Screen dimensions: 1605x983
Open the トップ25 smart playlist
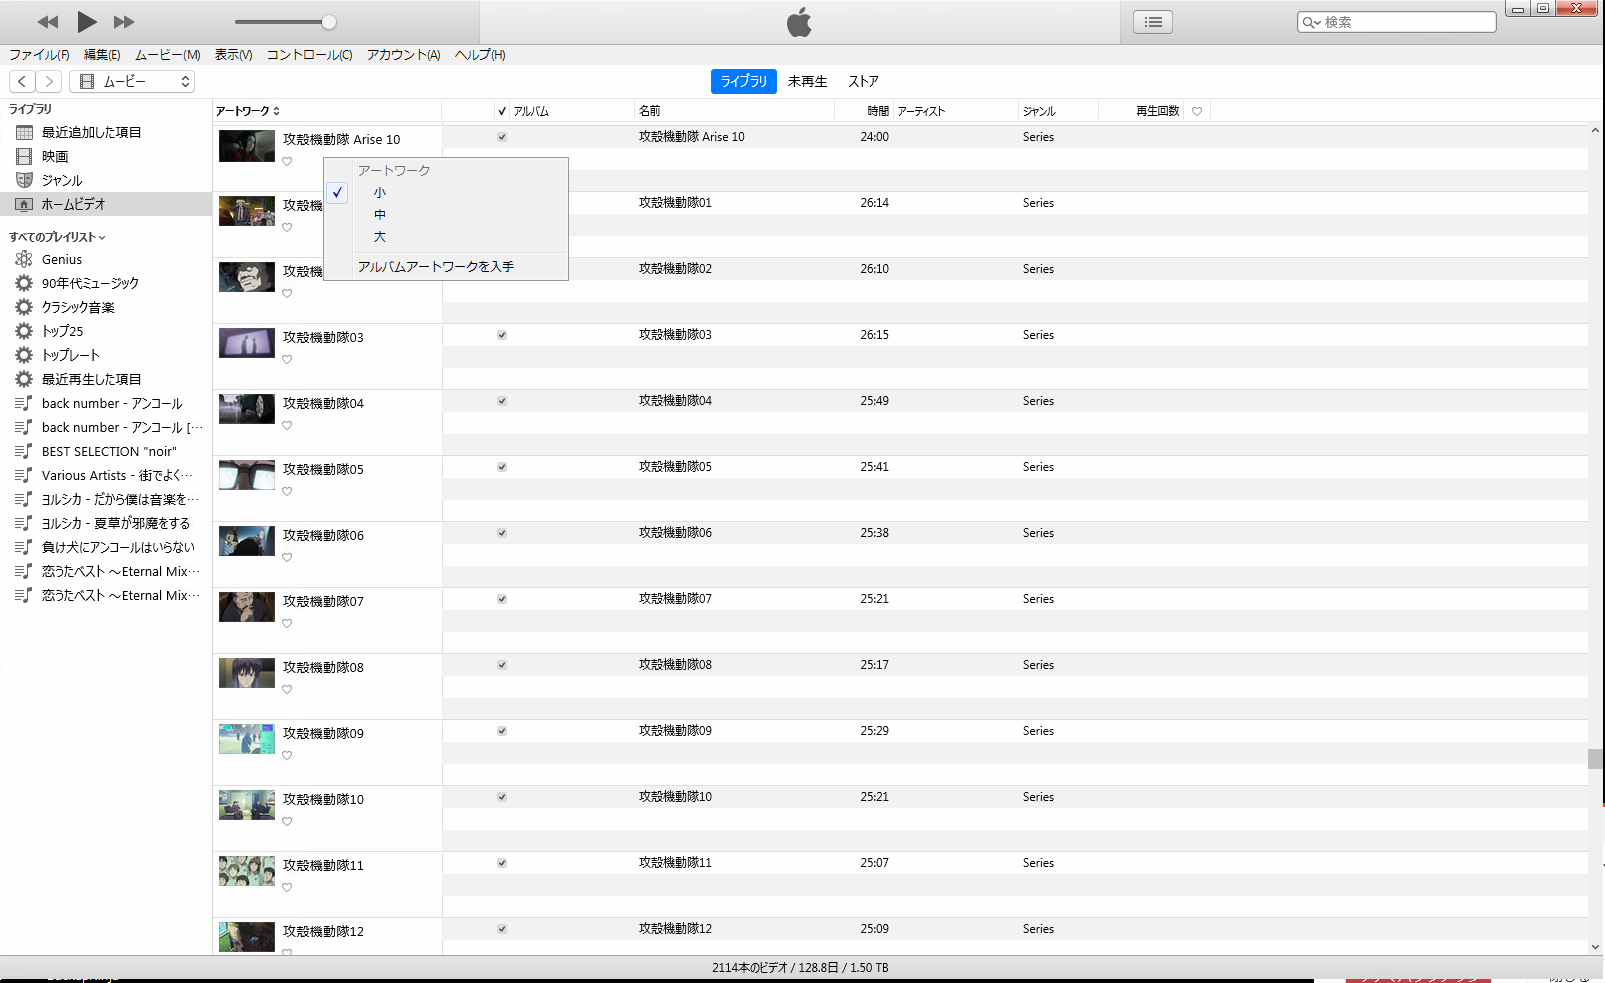pyautogui.click(x=62, y=331)
